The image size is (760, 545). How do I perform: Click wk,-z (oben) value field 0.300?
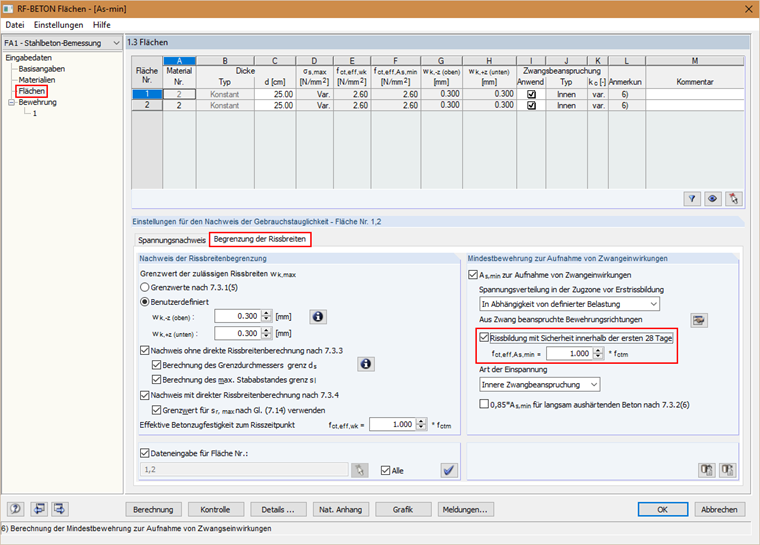238,316
